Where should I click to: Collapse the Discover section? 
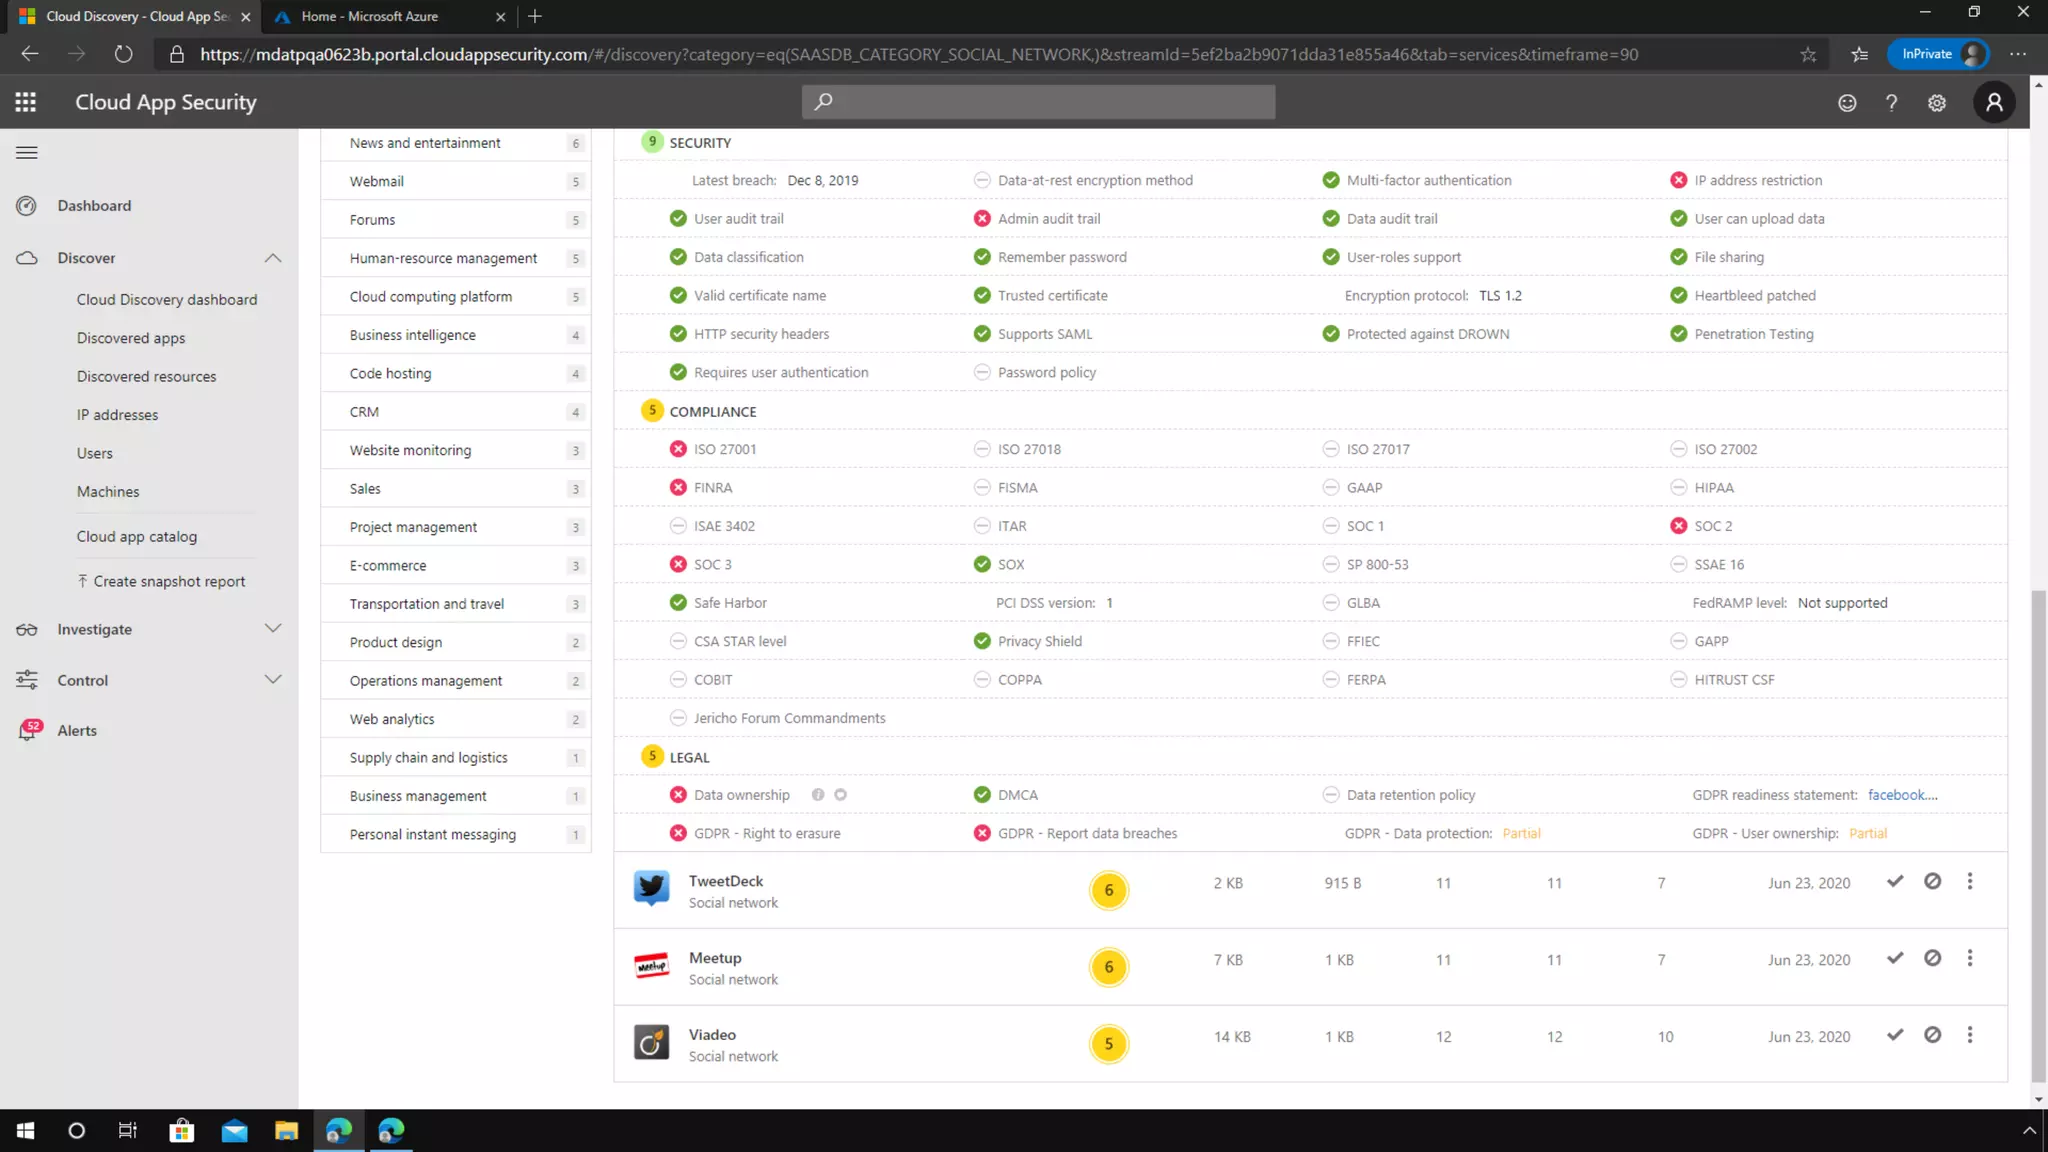[273, 258]
